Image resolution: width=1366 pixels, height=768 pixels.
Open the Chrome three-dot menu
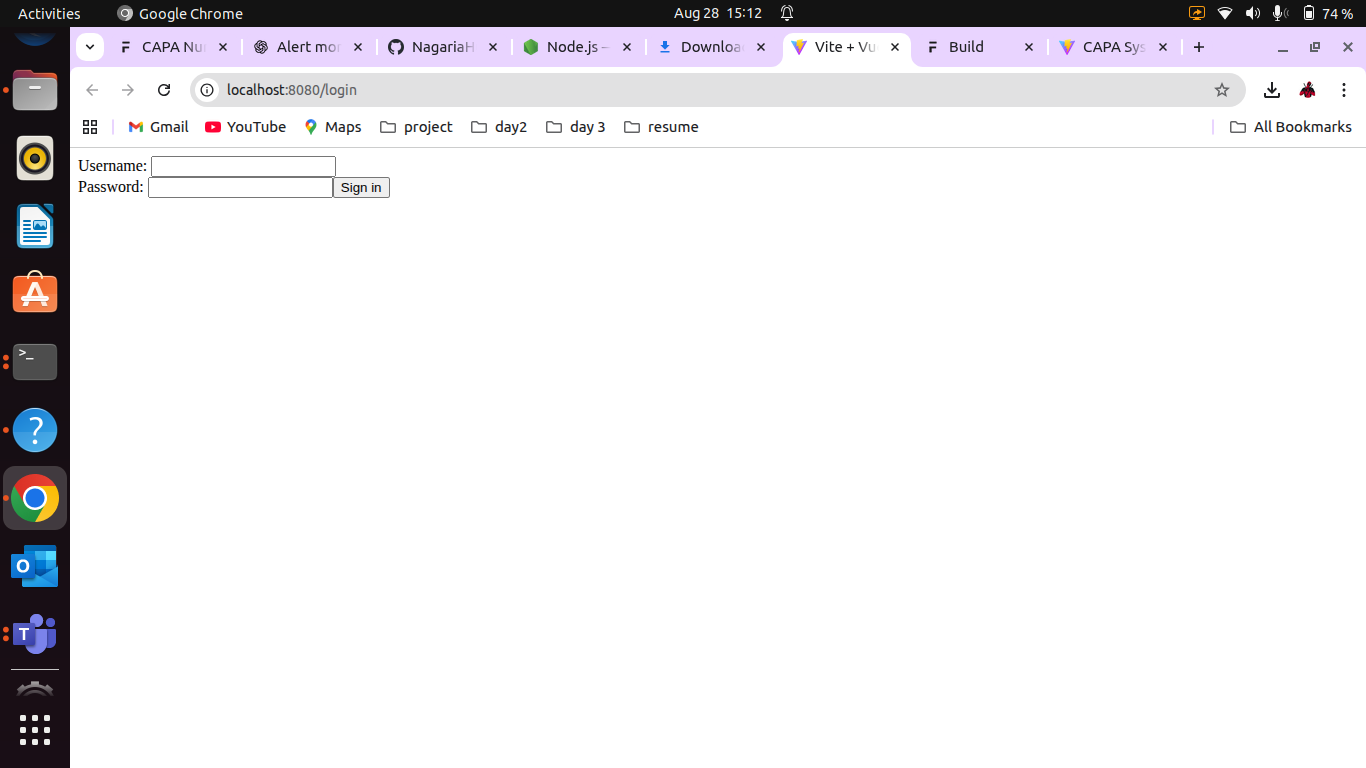(x=1344, y=90)
